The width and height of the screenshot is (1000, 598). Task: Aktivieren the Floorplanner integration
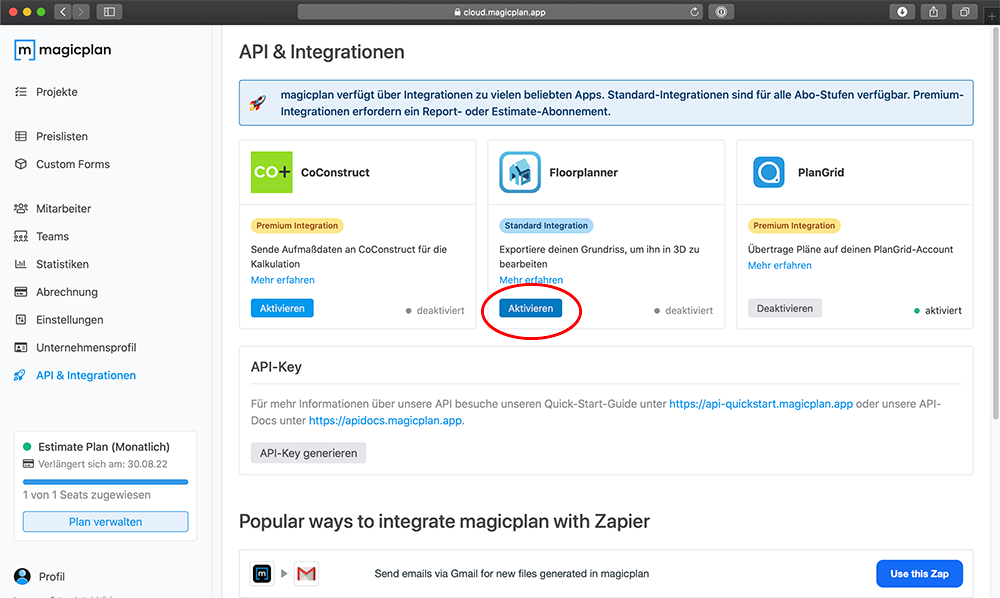pos(531,308)
